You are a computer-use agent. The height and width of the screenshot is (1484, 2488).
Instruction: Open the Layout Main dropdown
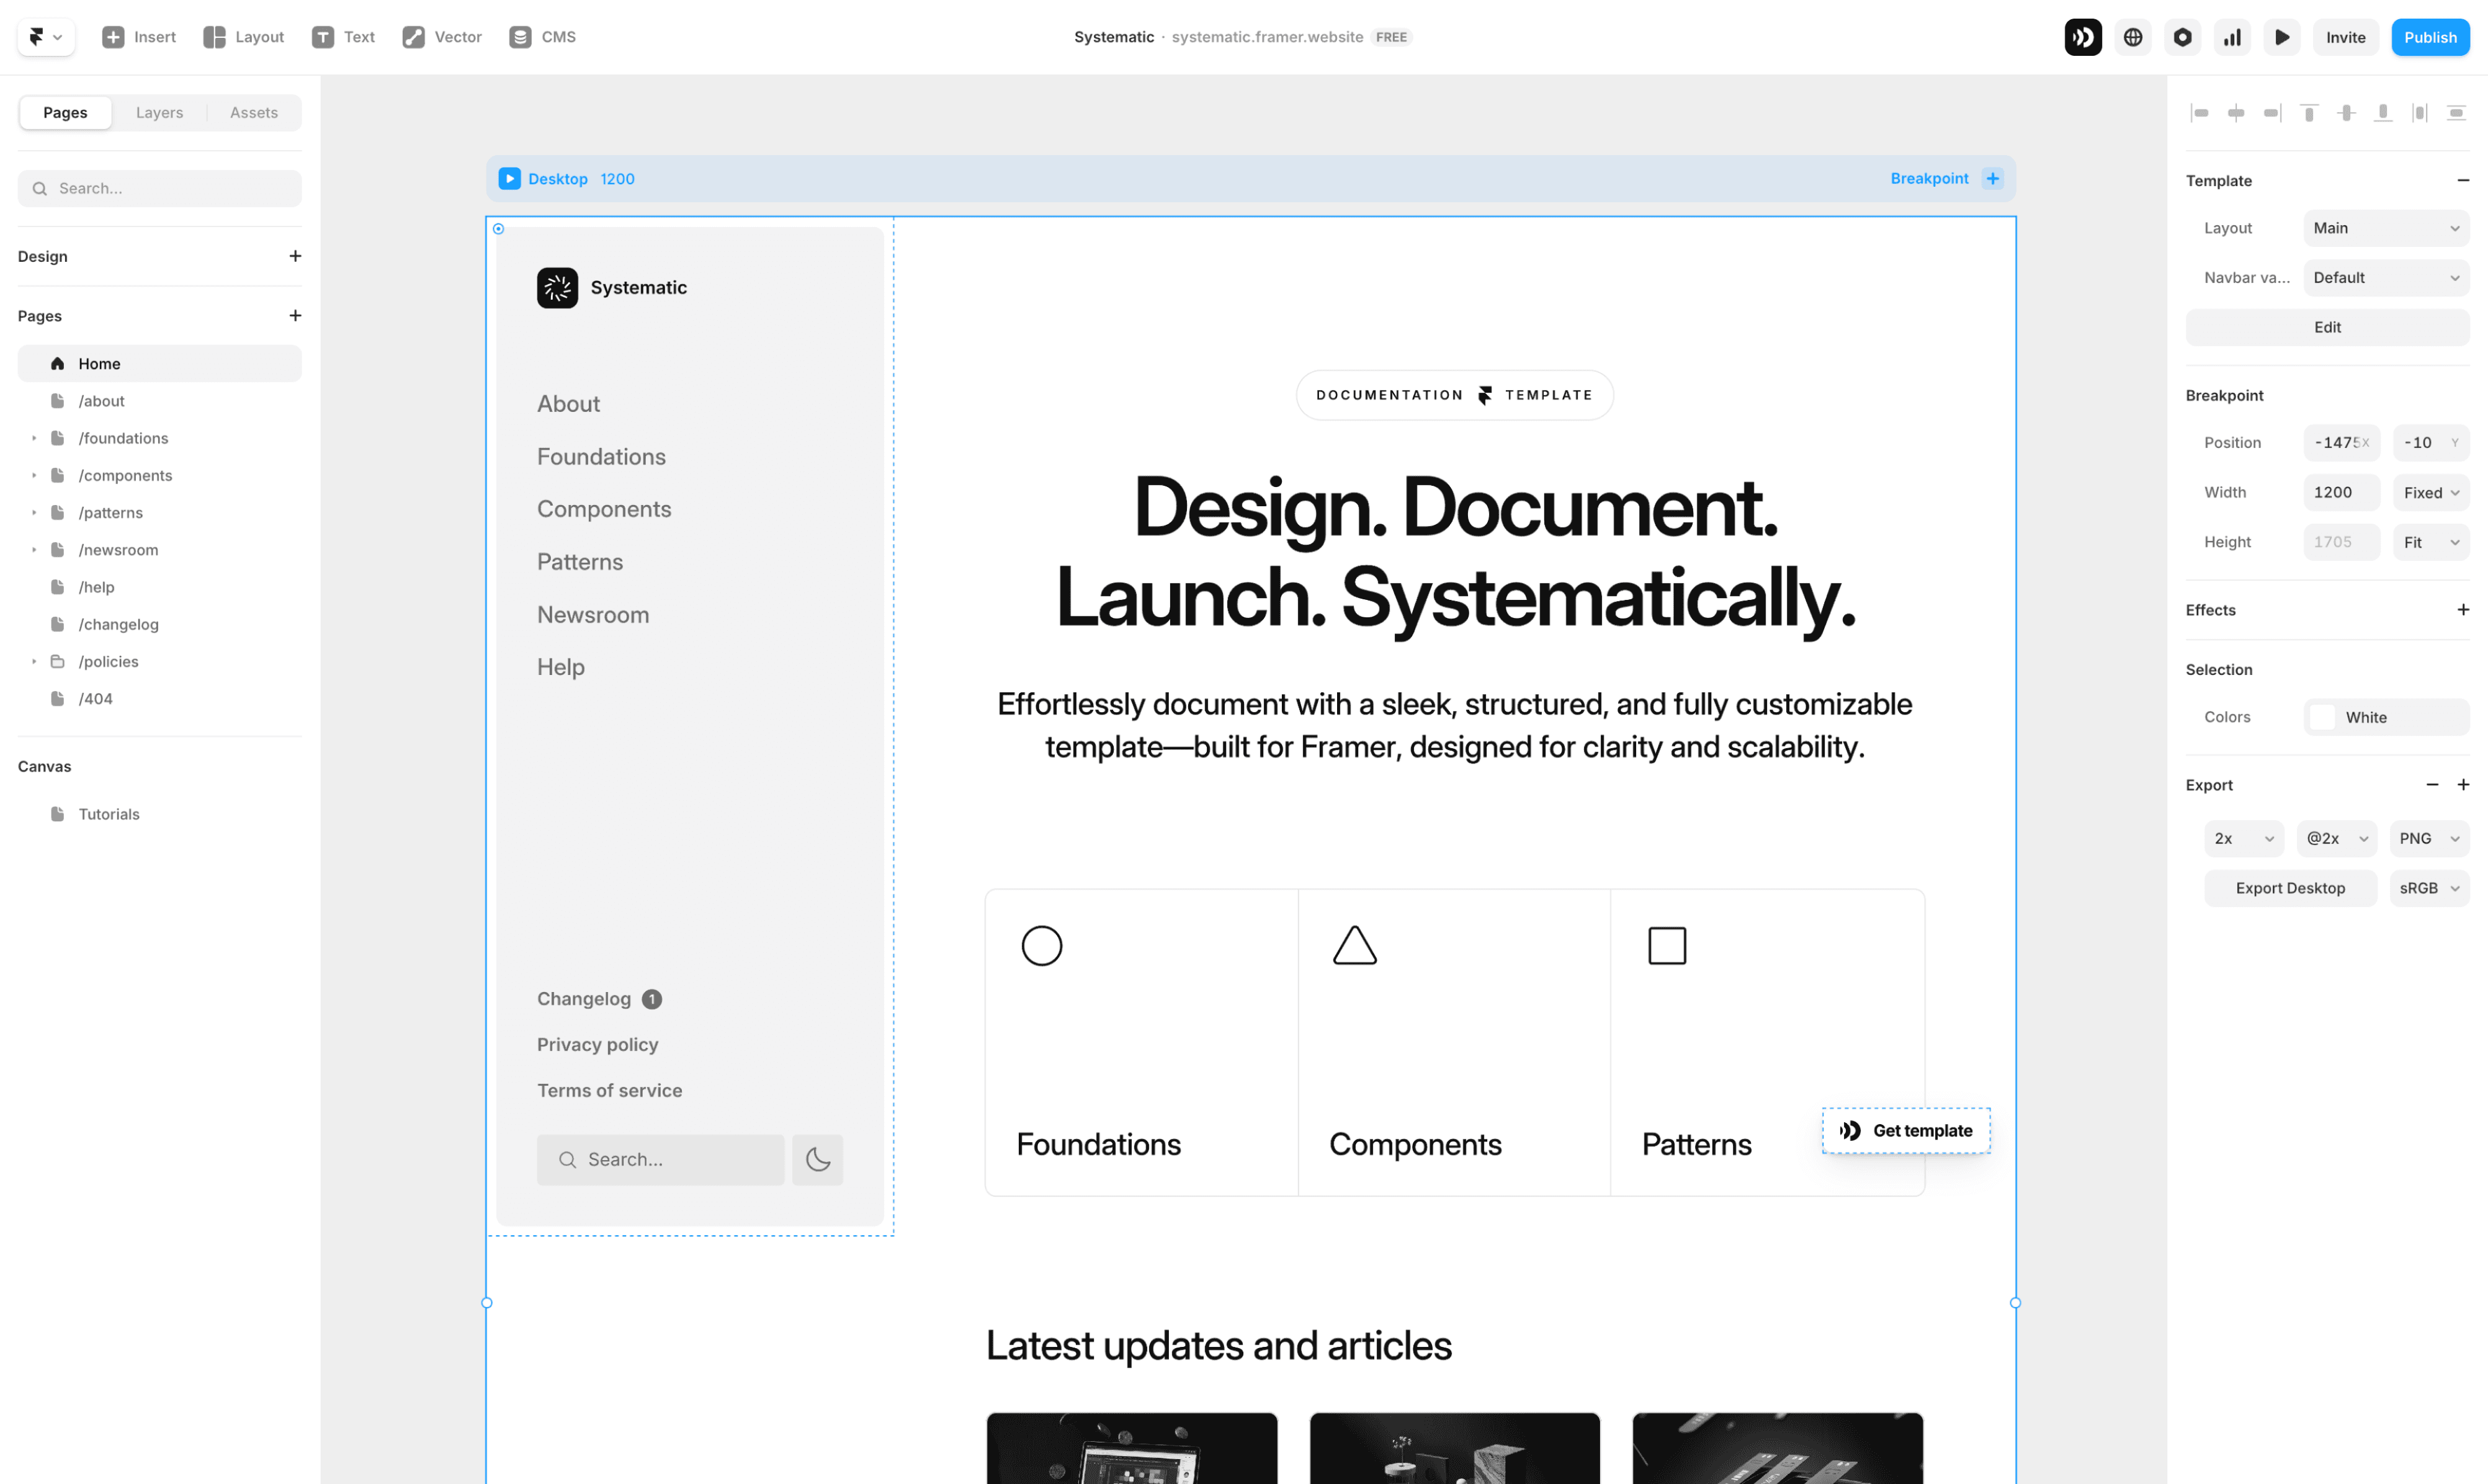pos(2385,228)
